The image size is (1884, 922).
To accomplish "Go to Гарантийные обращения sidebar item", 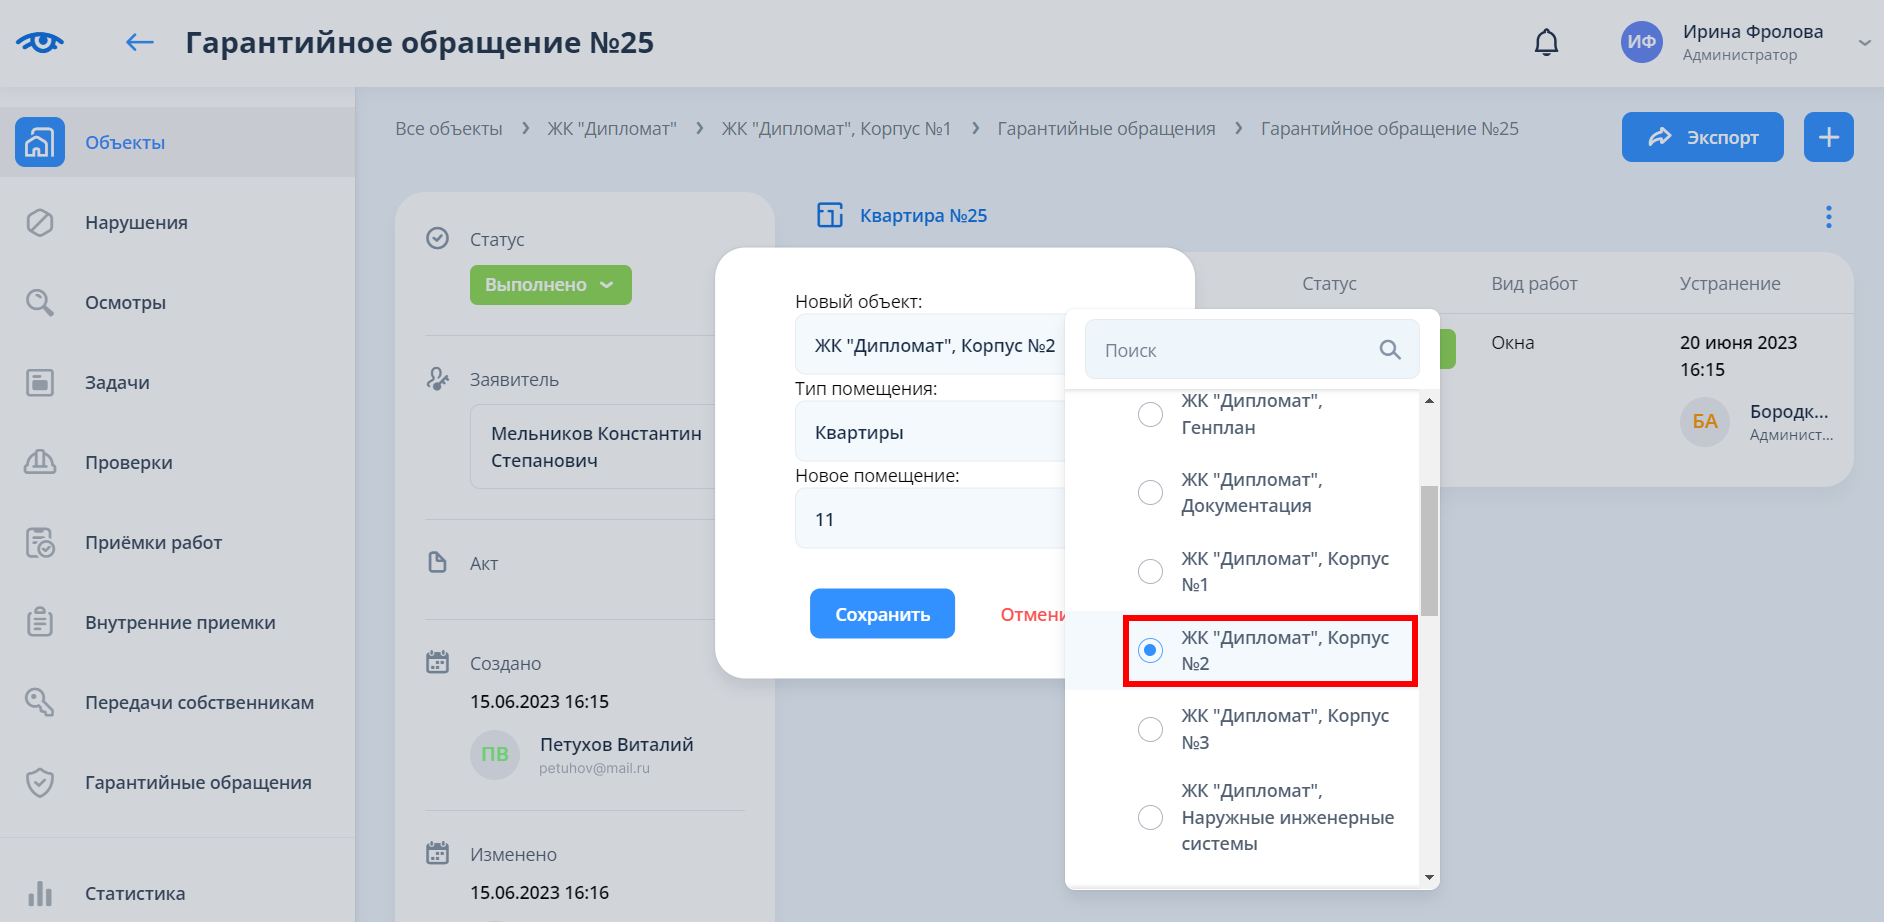I will [198, 782].
